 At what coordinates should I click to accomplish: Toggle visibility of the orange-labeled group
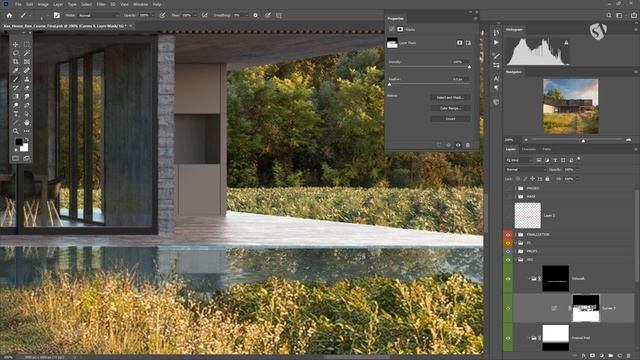508,243
